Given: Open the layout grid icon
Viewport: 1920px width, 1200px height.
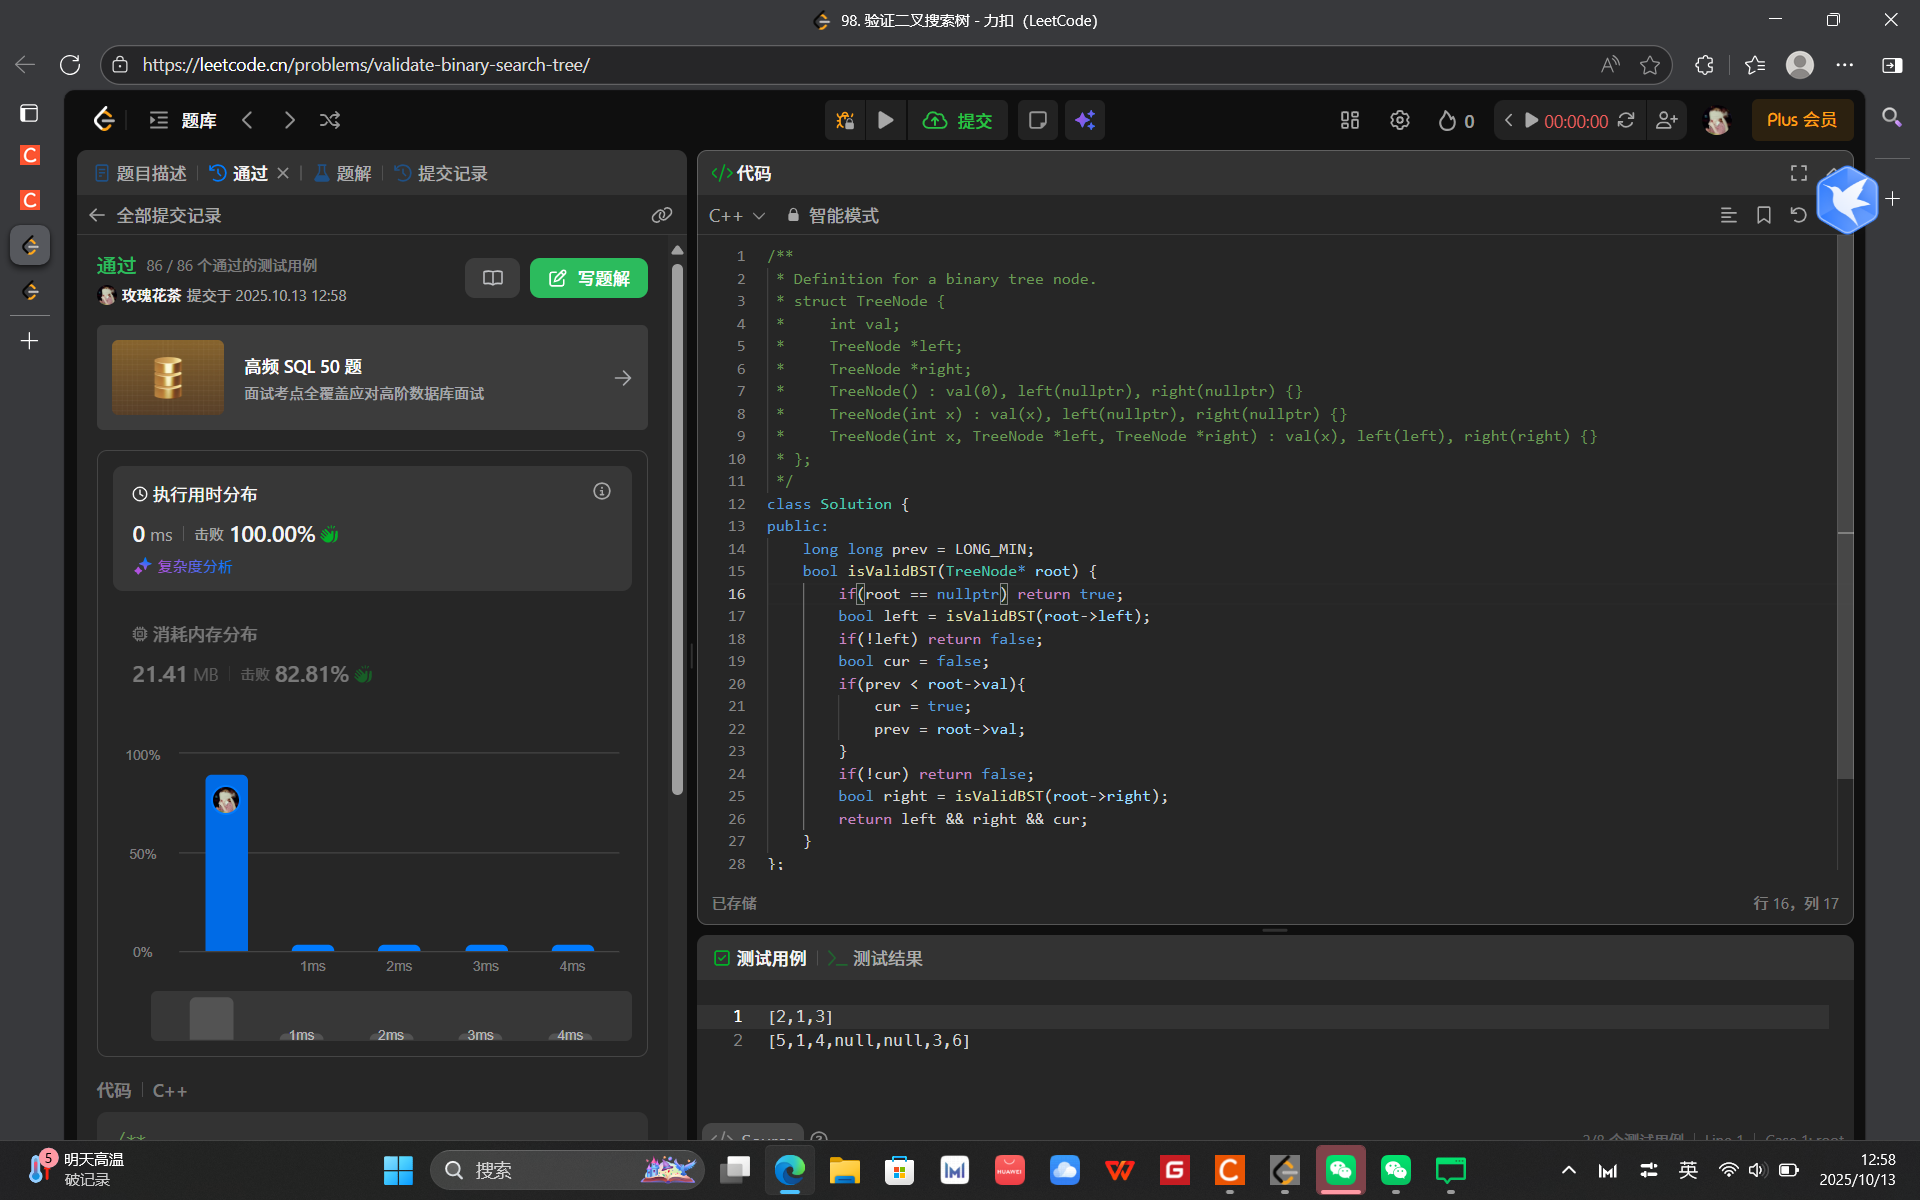Looking at the screenshot, I should click(x=1349, y=120).
